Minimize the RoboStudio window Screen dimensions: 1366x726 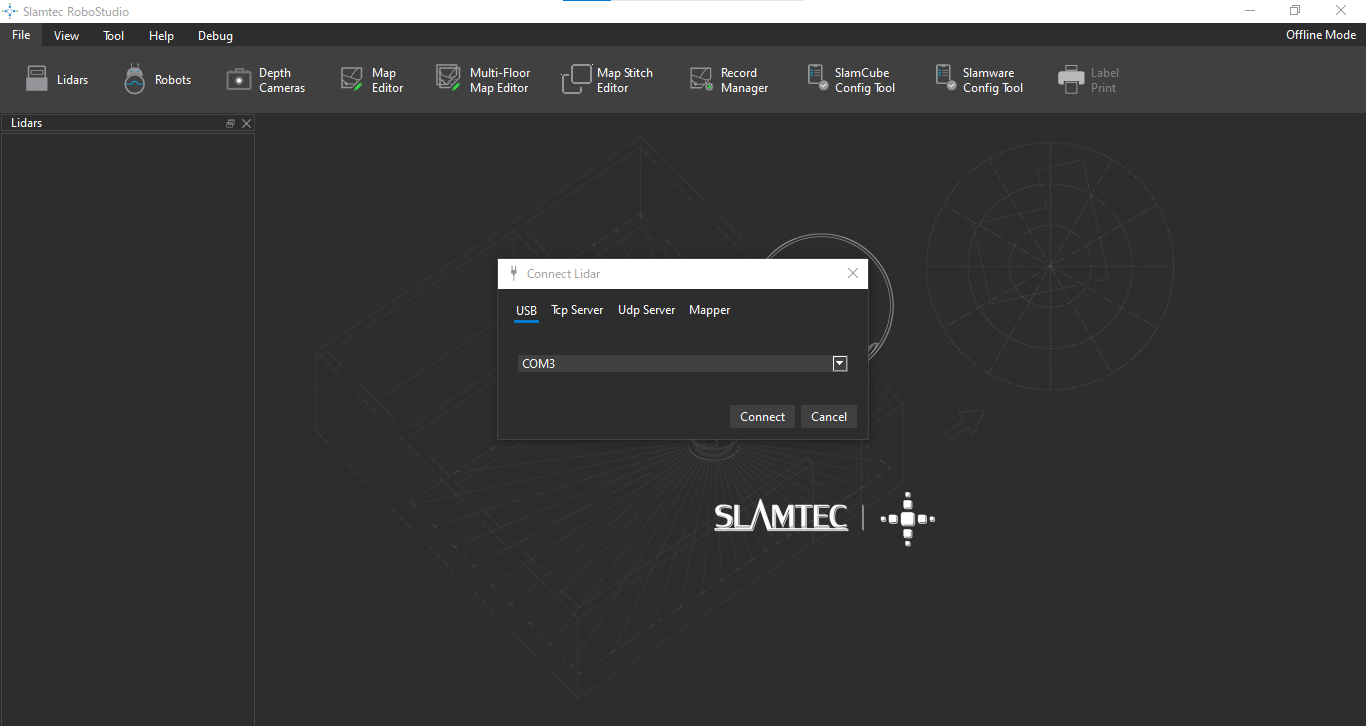pos(1250,11)
